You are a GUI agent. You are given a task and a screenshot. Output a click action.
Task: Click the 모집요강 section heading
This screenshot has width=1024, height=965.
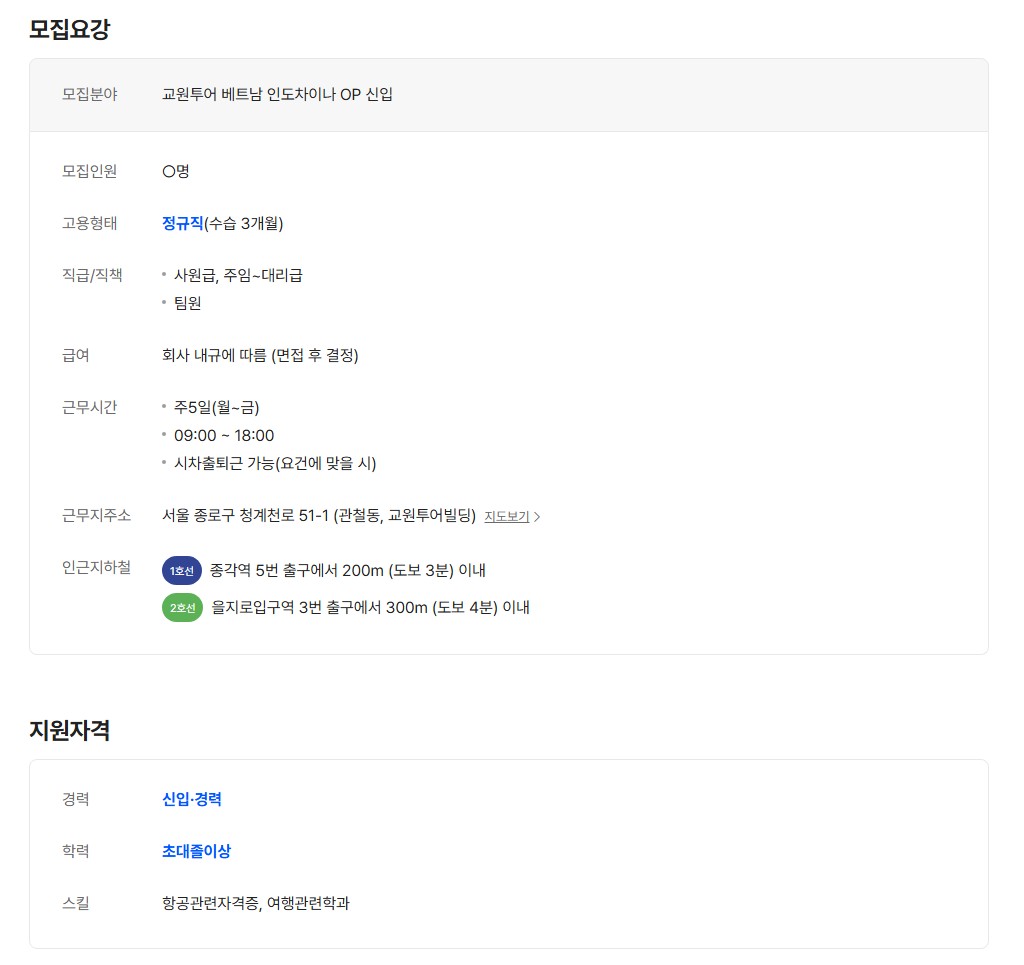click(69, 29)
